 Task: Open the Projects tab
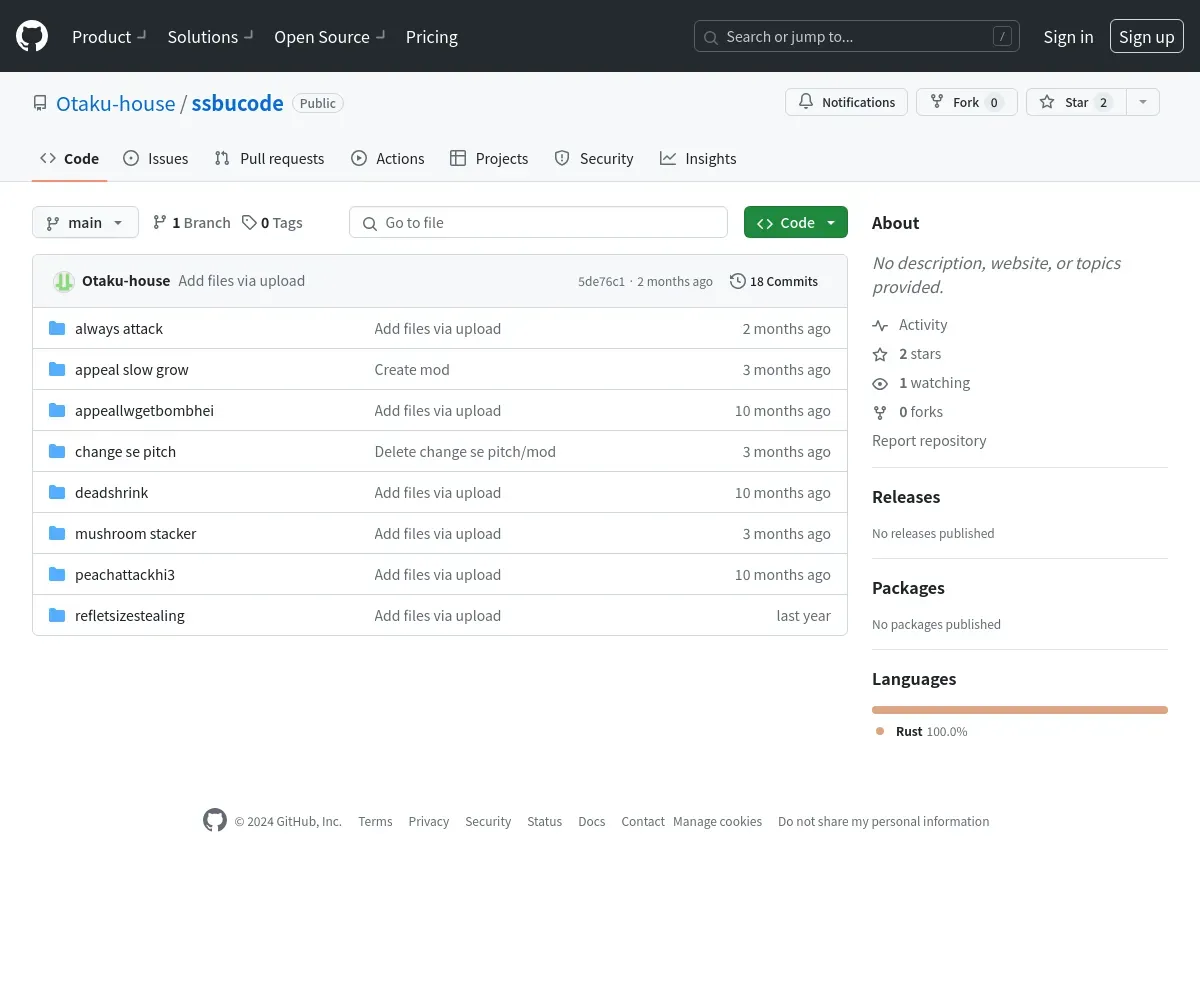489,158
